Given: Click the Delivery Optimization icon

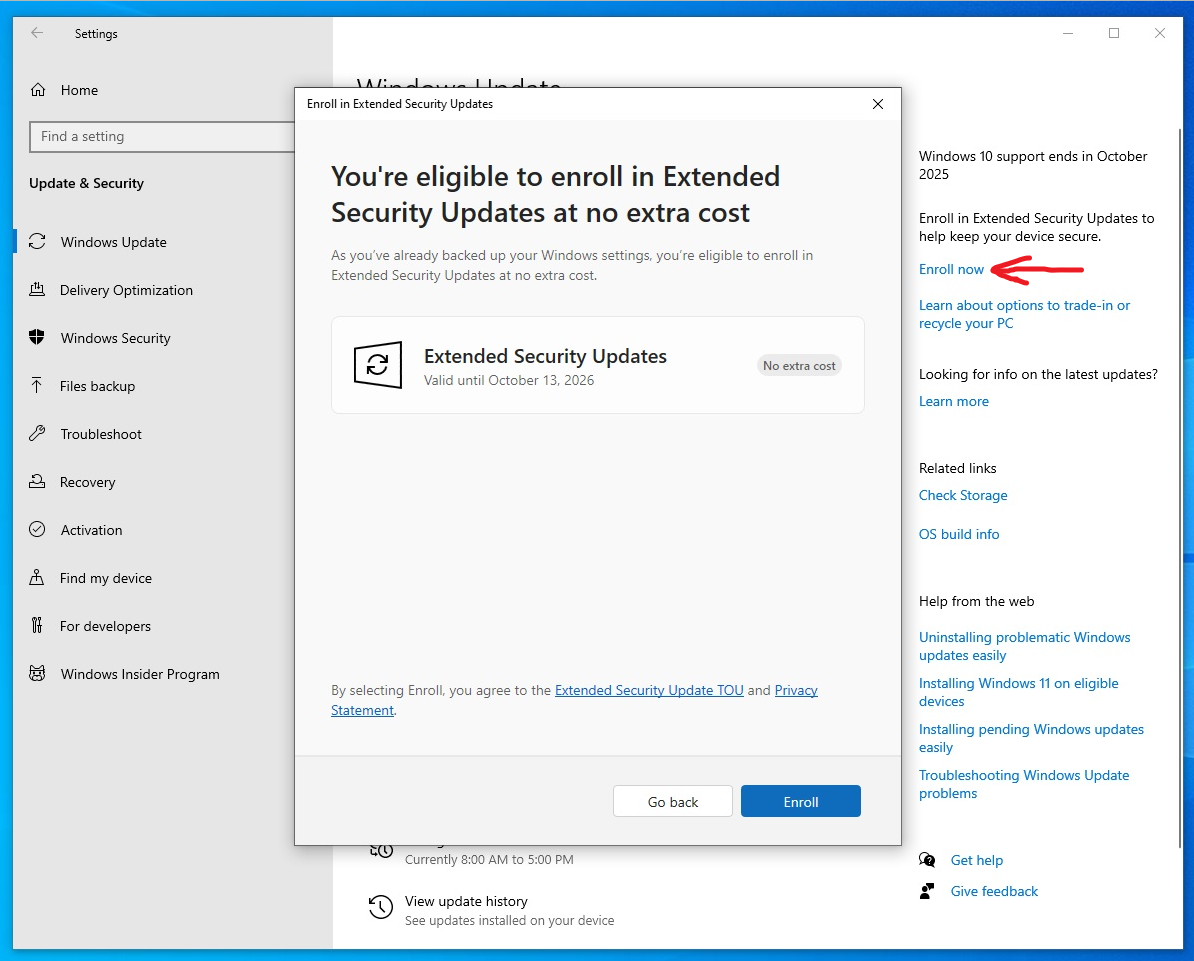Looking at the screenshot, I should 37,289.
